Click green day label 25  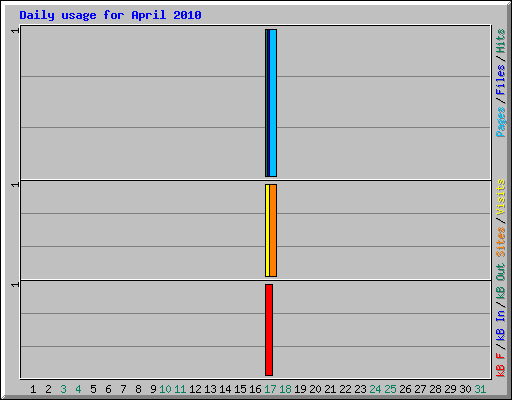[x=390, y=389]
